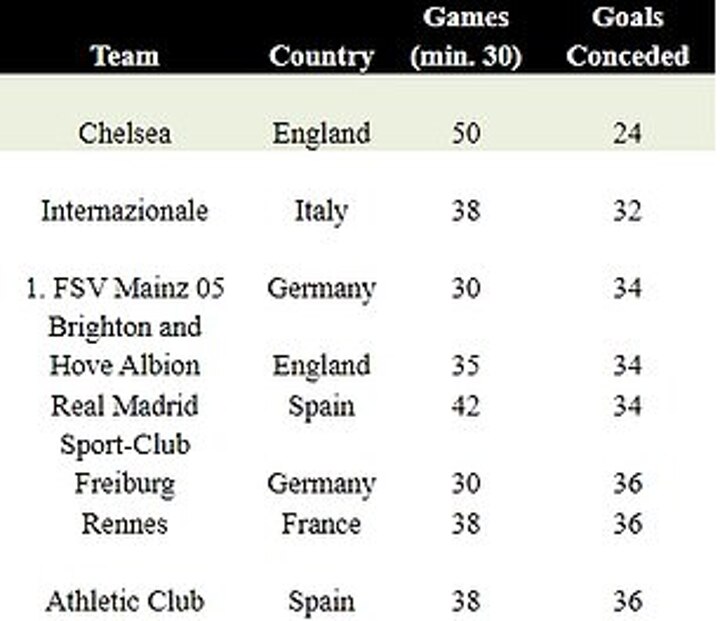
Task: Select the France country cell
Action: [x=321, y=524]
